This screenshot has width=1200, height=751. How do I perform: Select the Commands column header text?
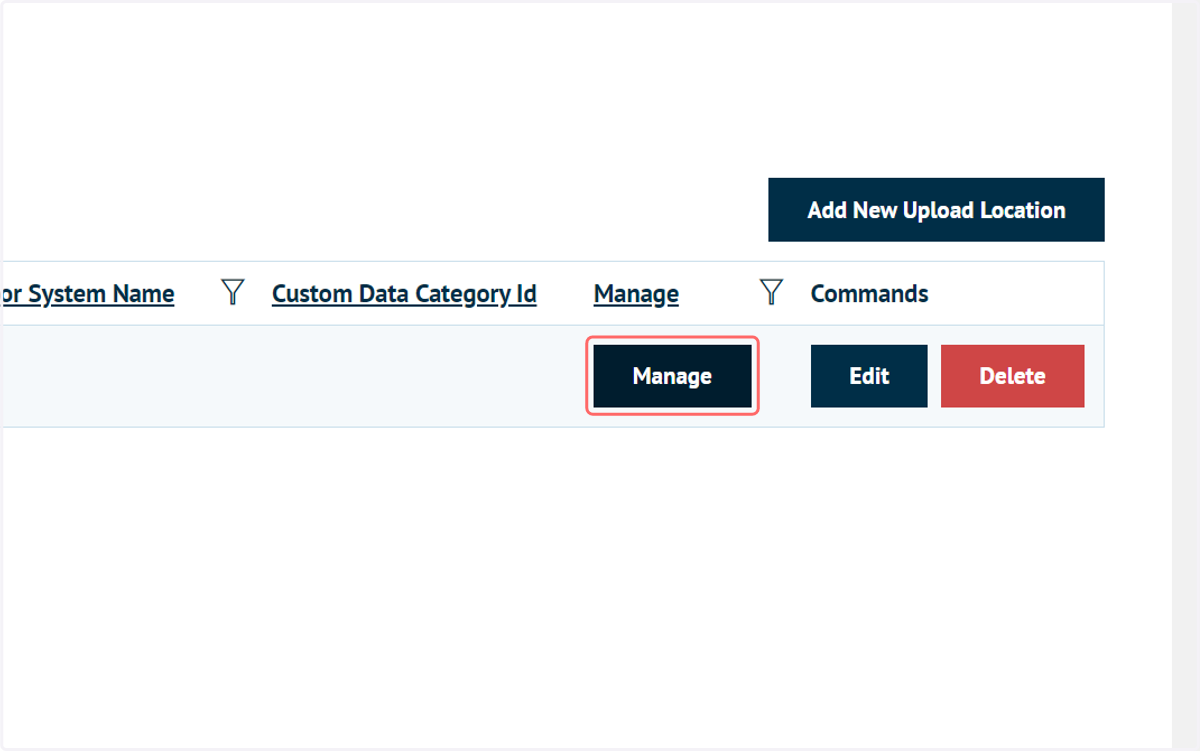pyautogui.click(x=869, y=294)
